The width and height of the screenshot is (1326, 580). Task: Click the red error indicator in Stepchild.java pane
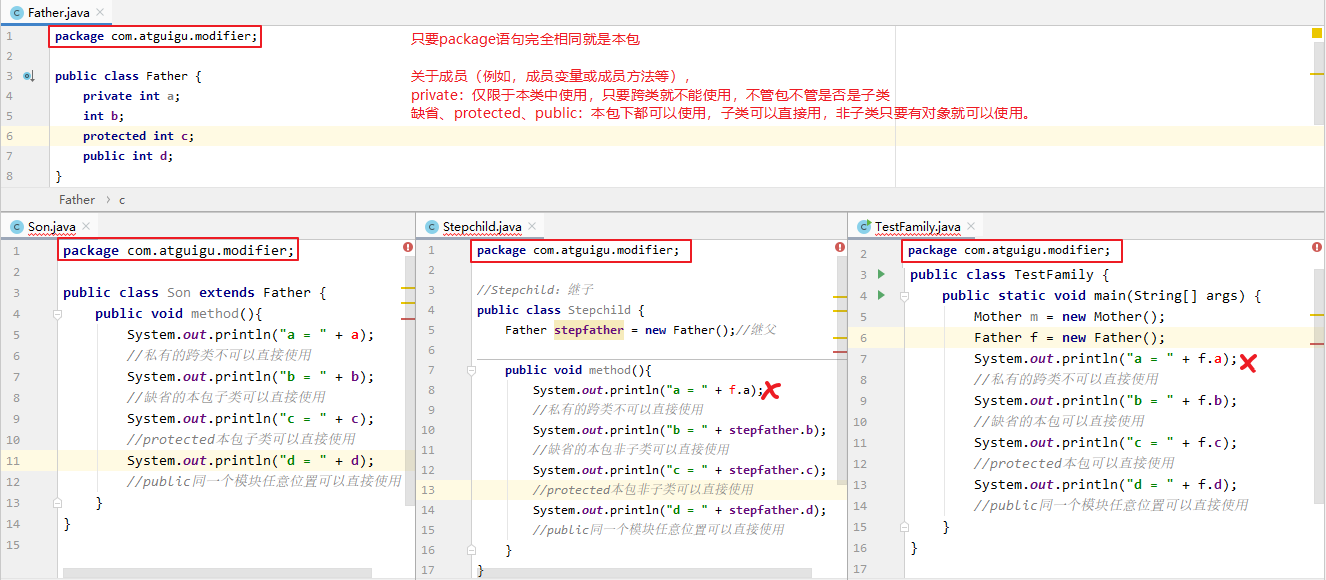(839, 246)
